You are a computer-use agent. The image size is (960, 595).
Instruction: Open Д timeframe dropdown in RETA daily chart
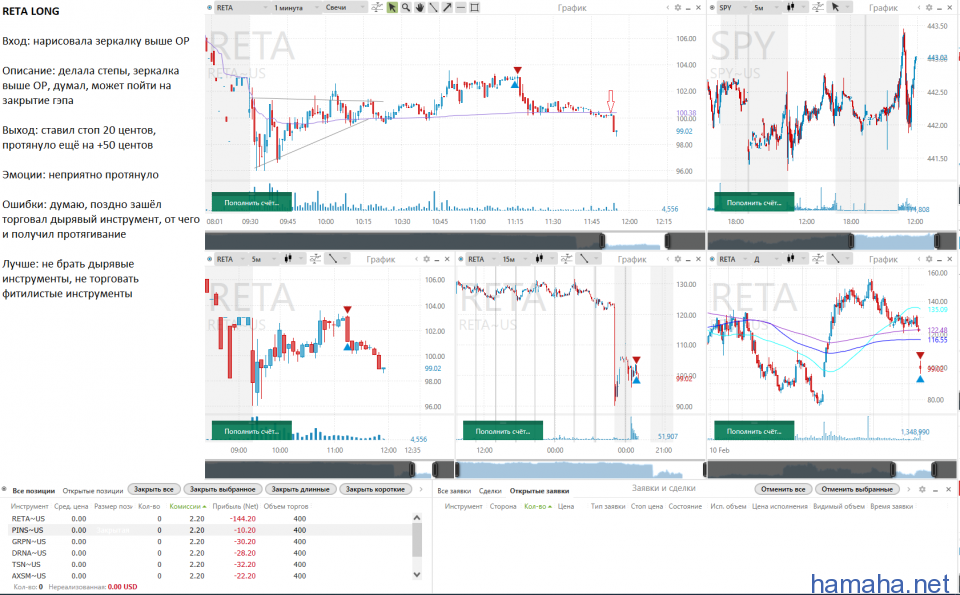(x=767, y=259)
